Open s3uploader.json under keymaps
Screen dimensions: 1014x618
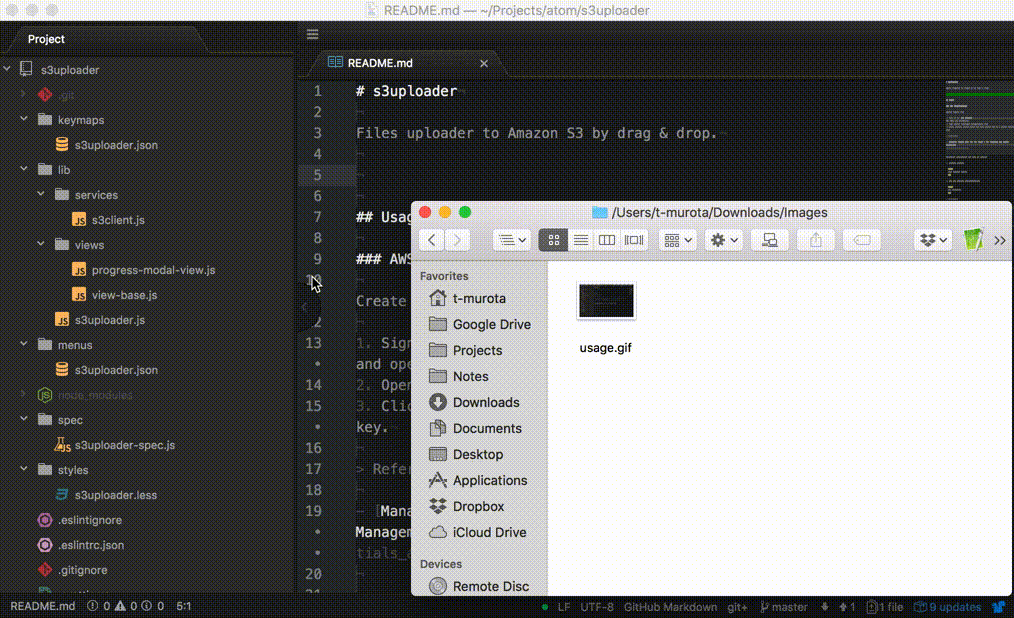pos(116,145)
